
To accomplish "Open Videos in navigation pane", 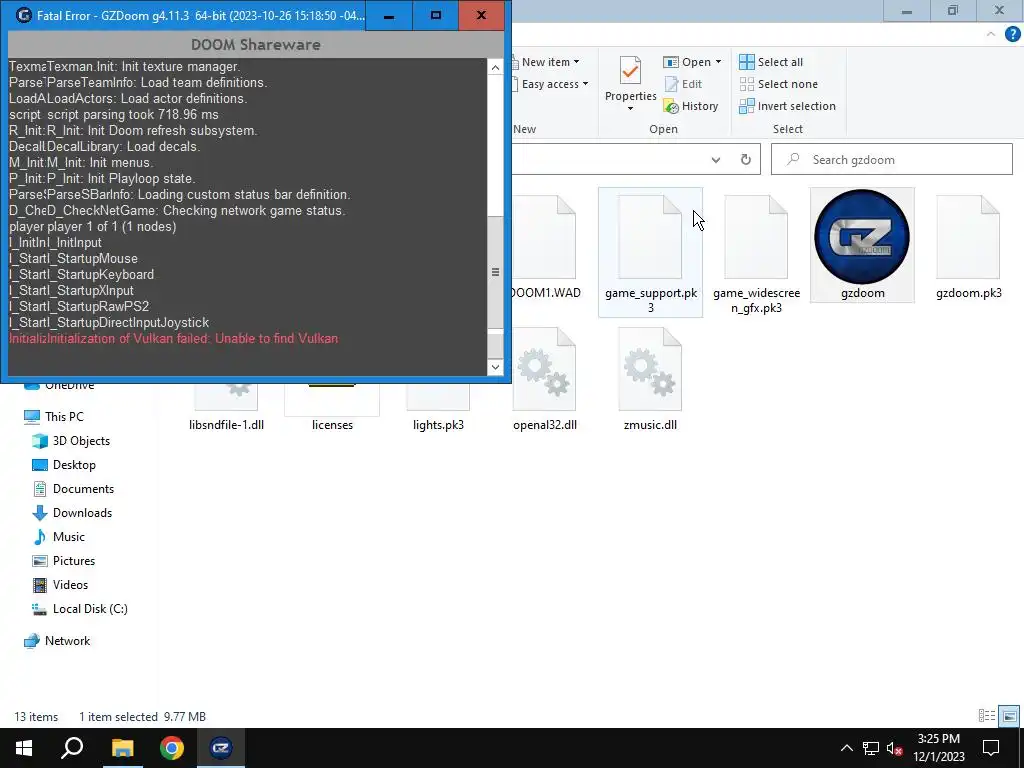I will [60, 584].
